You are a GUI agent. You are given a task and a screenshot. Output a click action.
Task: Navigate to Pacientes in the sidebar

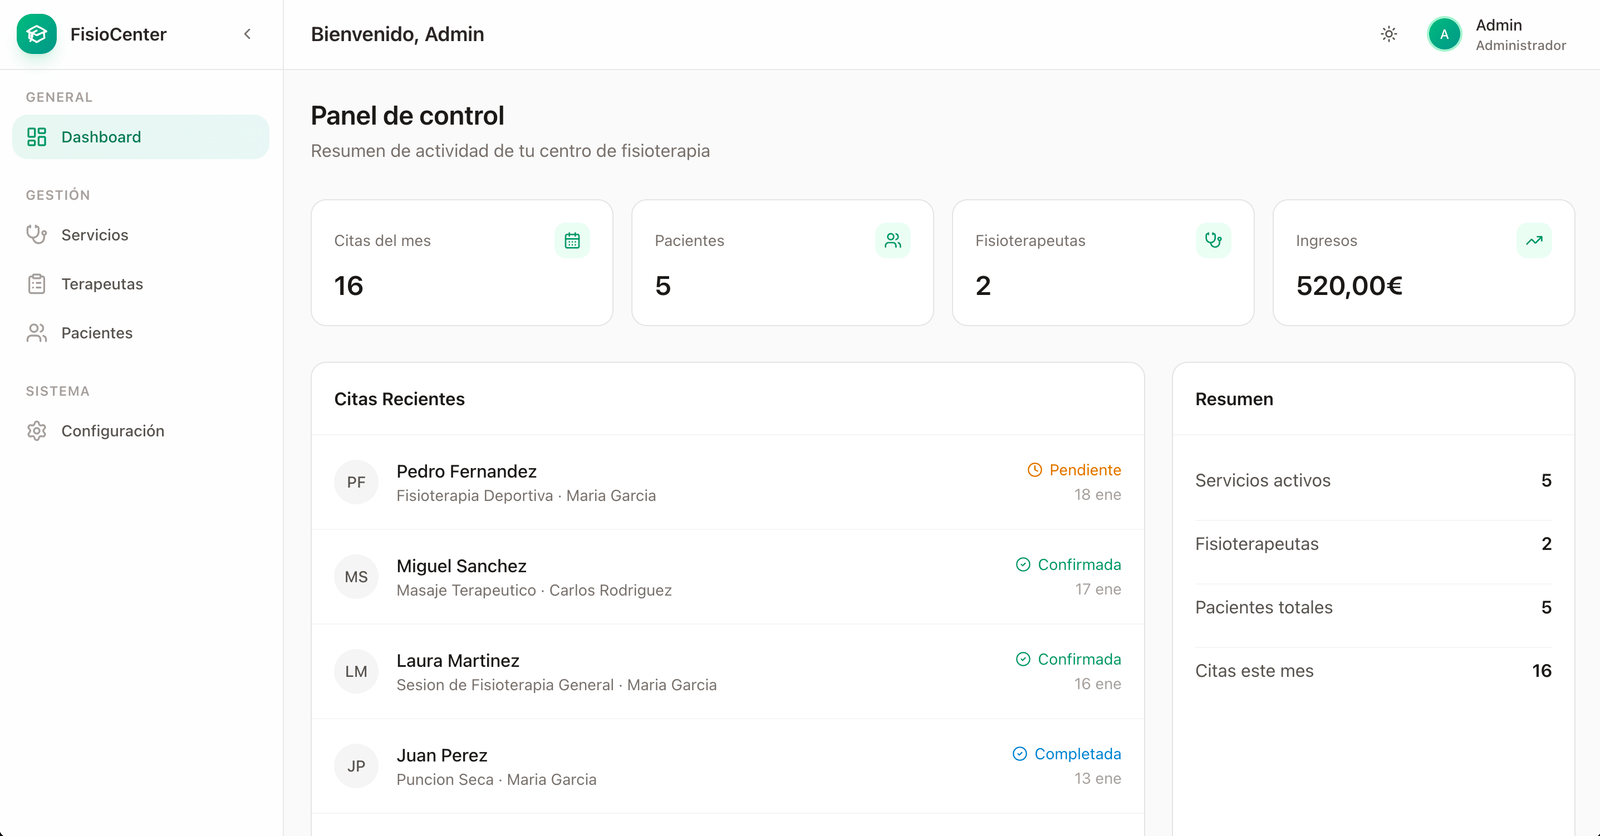(x=96, y=333)
